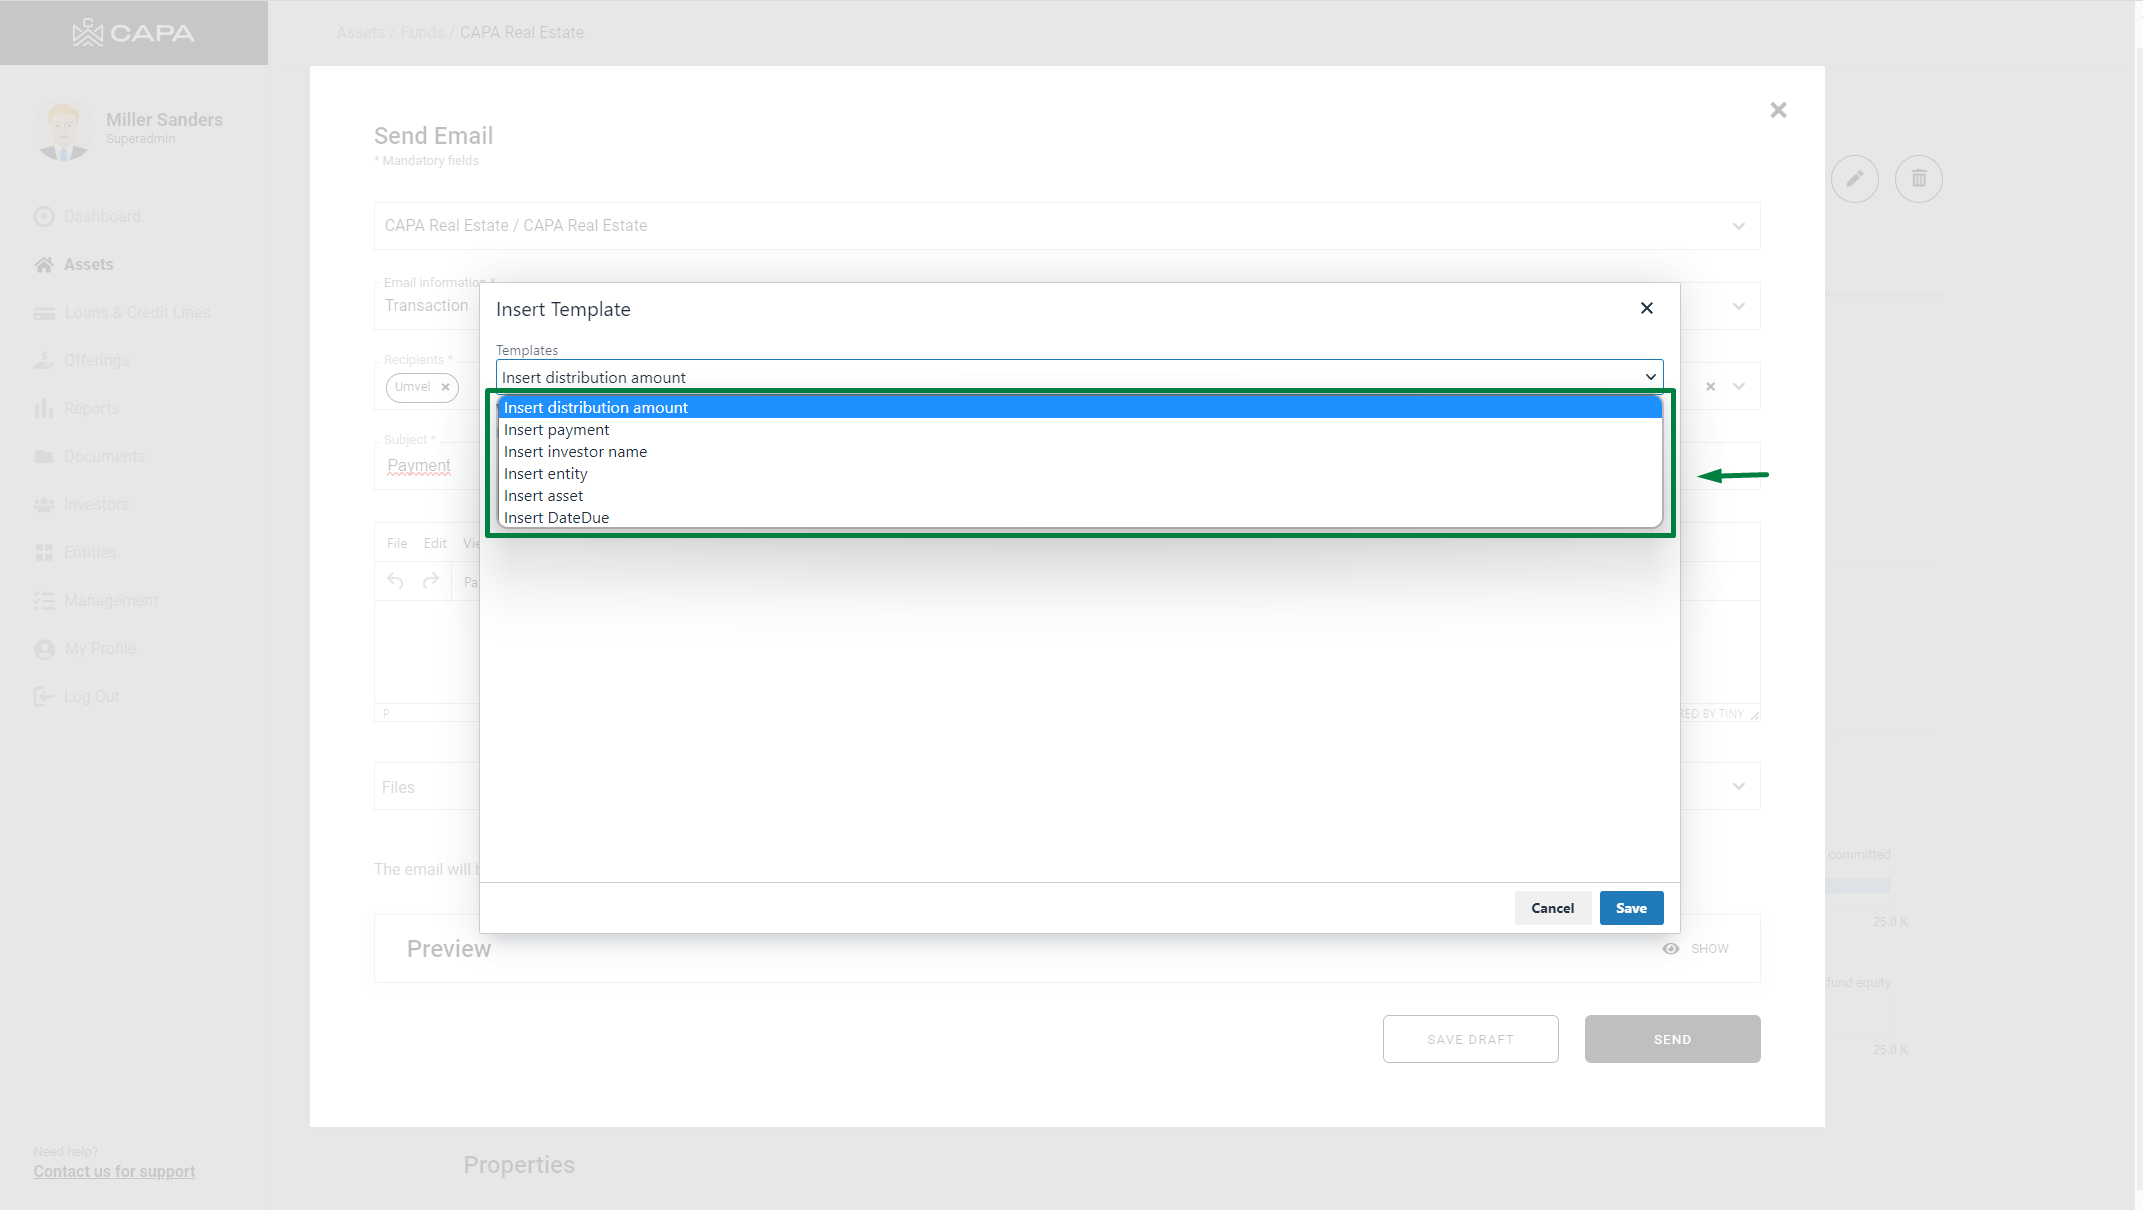Click the Save Draft button
2143x1210 pixels.
(1469, 1039)
